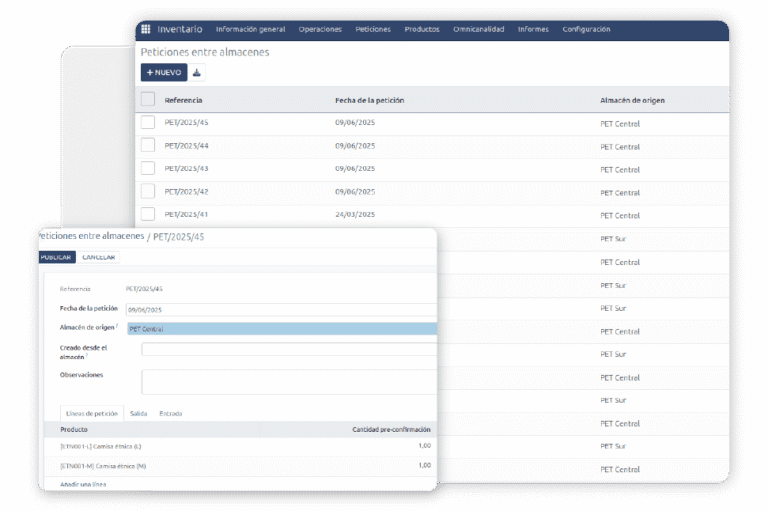Click the PUBLICAR button
This screenshot has width=768, height=511.
pos(57,257)
